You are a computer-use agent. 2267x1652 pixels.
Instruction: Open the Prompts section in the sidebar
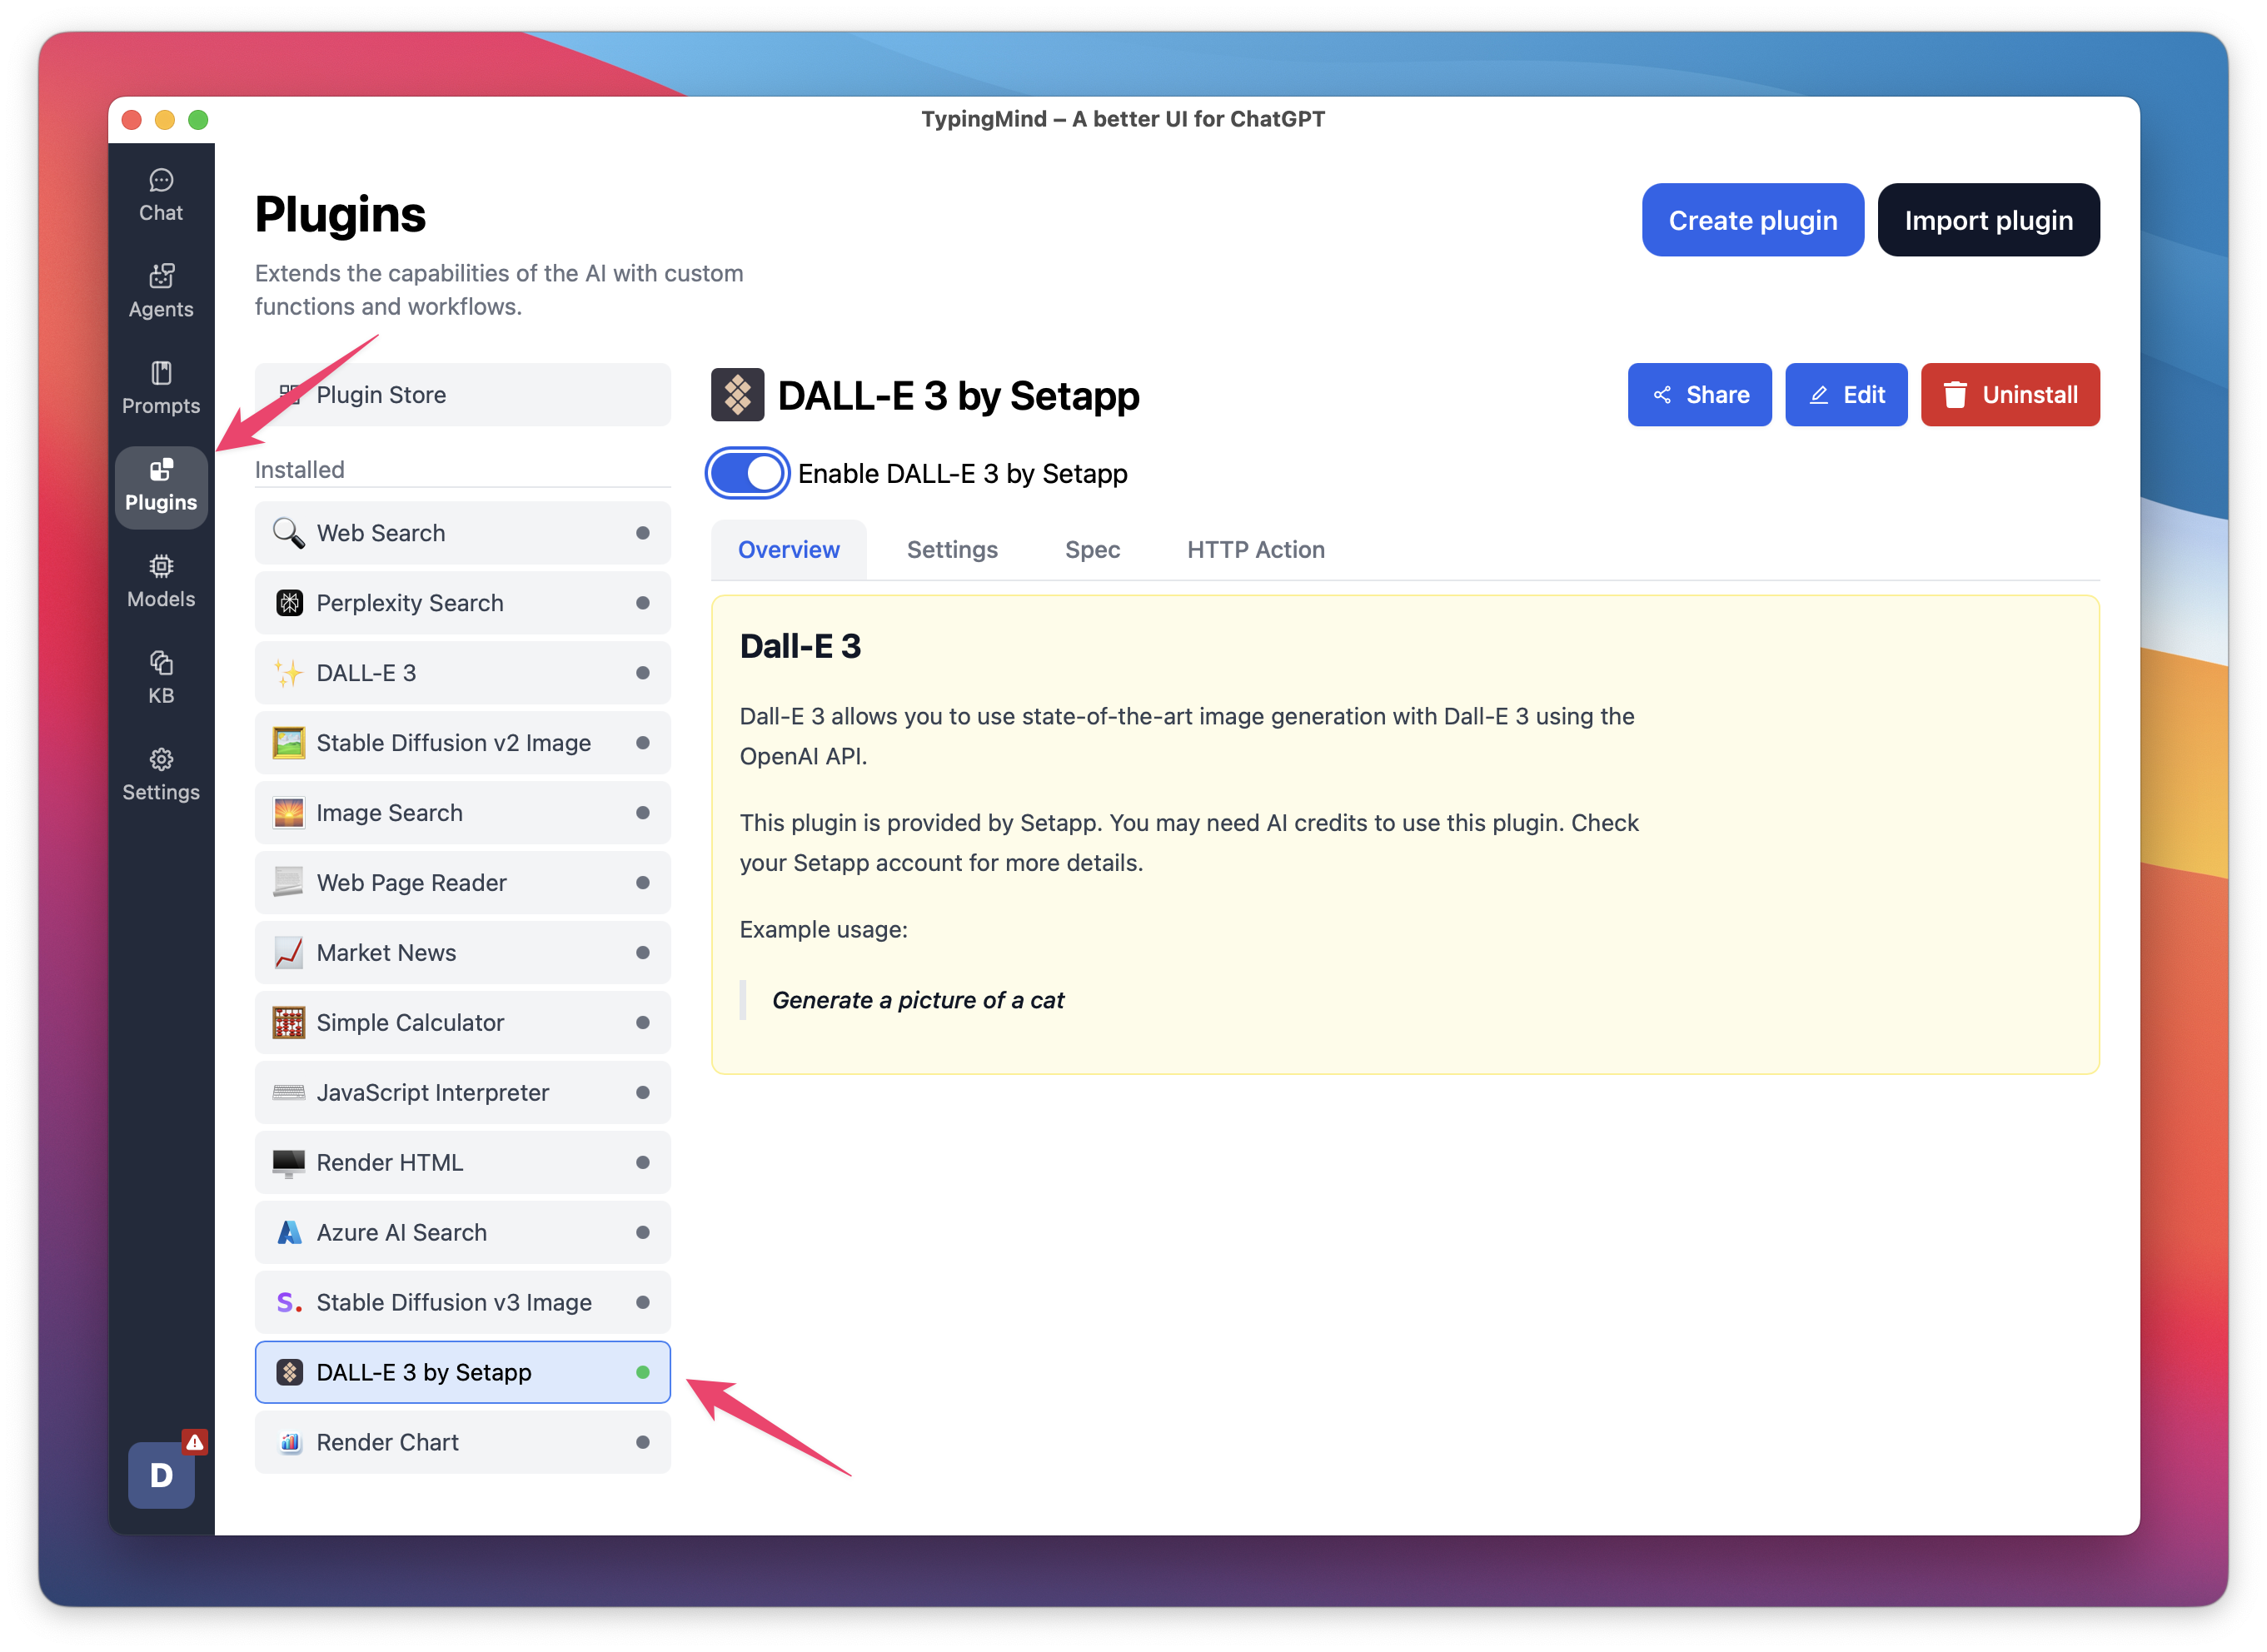pos(161,389)
